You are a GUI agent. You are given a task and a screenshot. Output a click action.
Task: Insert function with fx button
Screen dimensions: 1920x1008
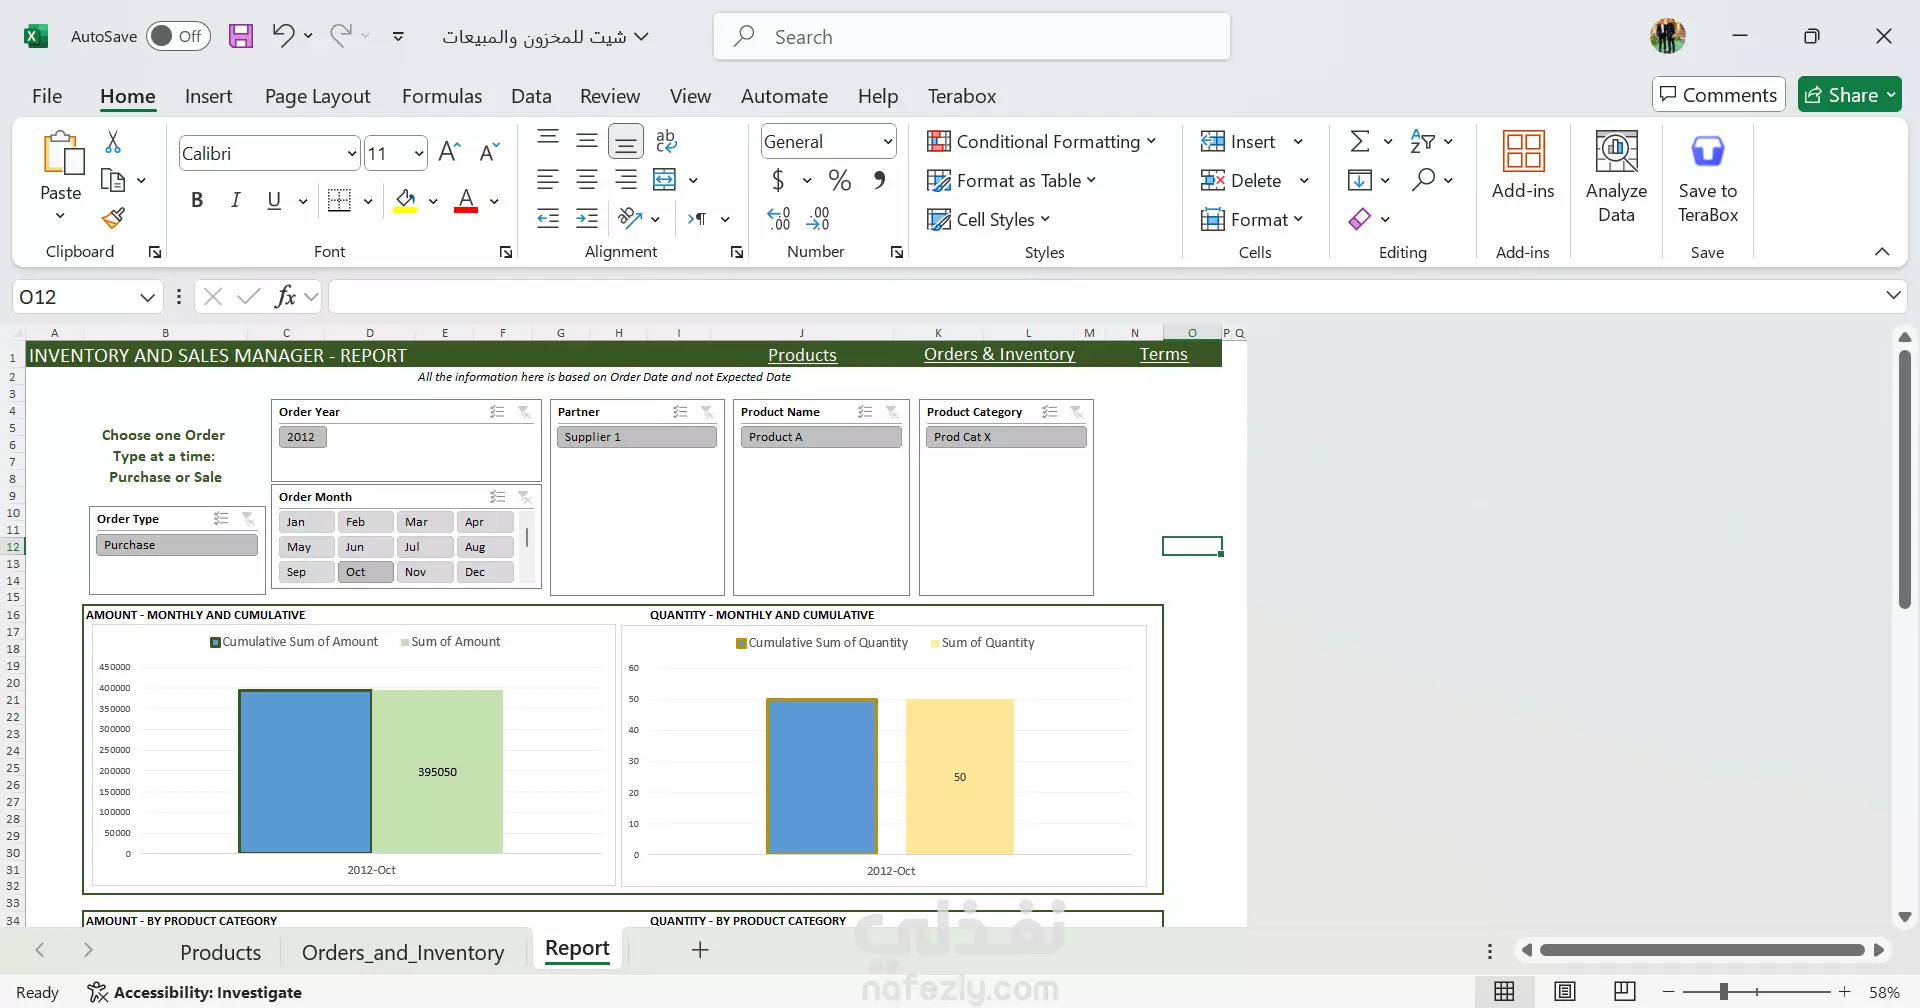tap(285, 296)
